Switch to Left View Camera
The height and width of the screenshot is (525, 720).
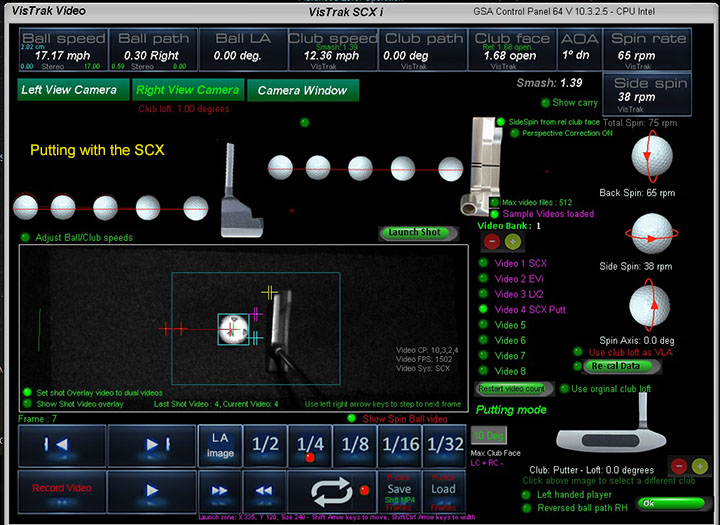point(73,90)
